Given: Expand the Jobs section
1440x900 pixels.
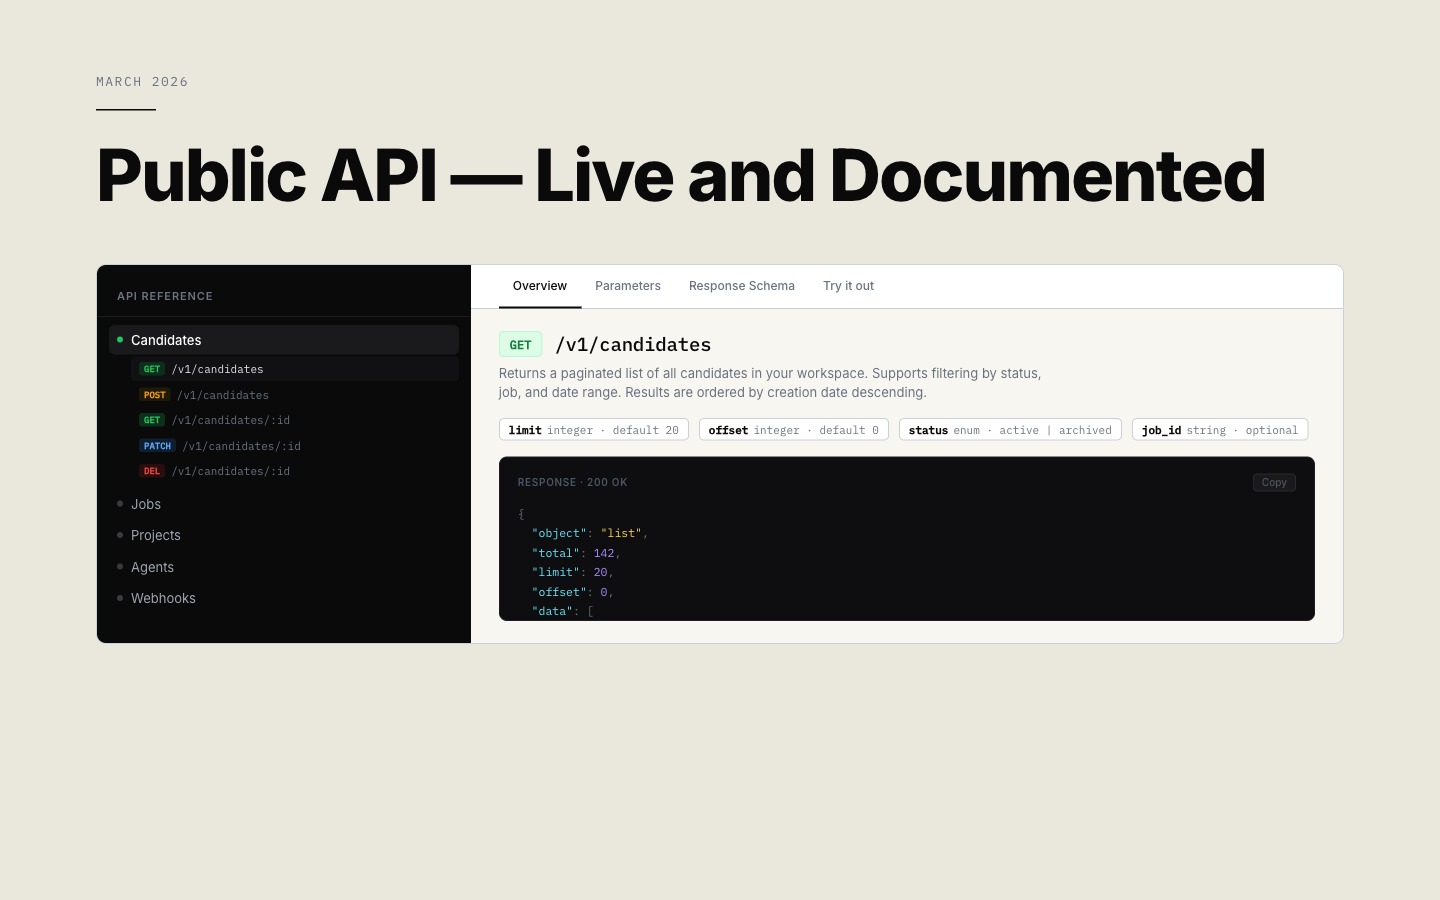Looking at the screenshot, I should [x=284, y=504].
